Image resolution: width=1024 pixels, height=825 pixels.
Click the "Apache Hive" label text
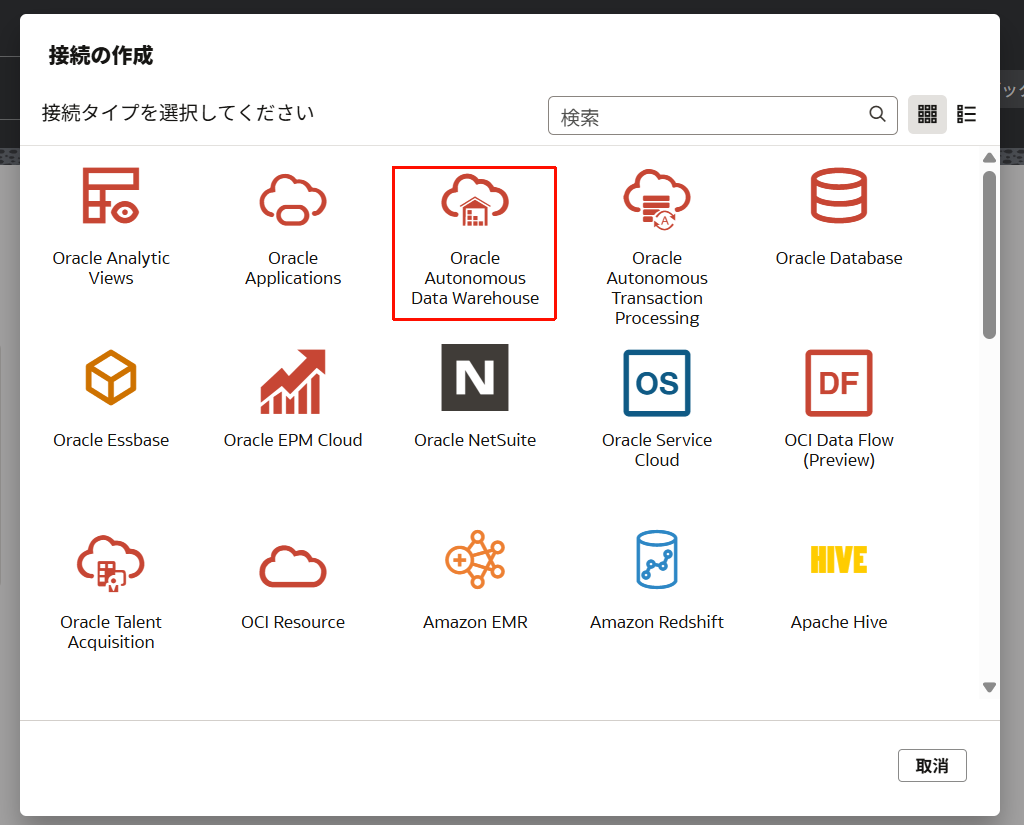(x=839, y=622)
